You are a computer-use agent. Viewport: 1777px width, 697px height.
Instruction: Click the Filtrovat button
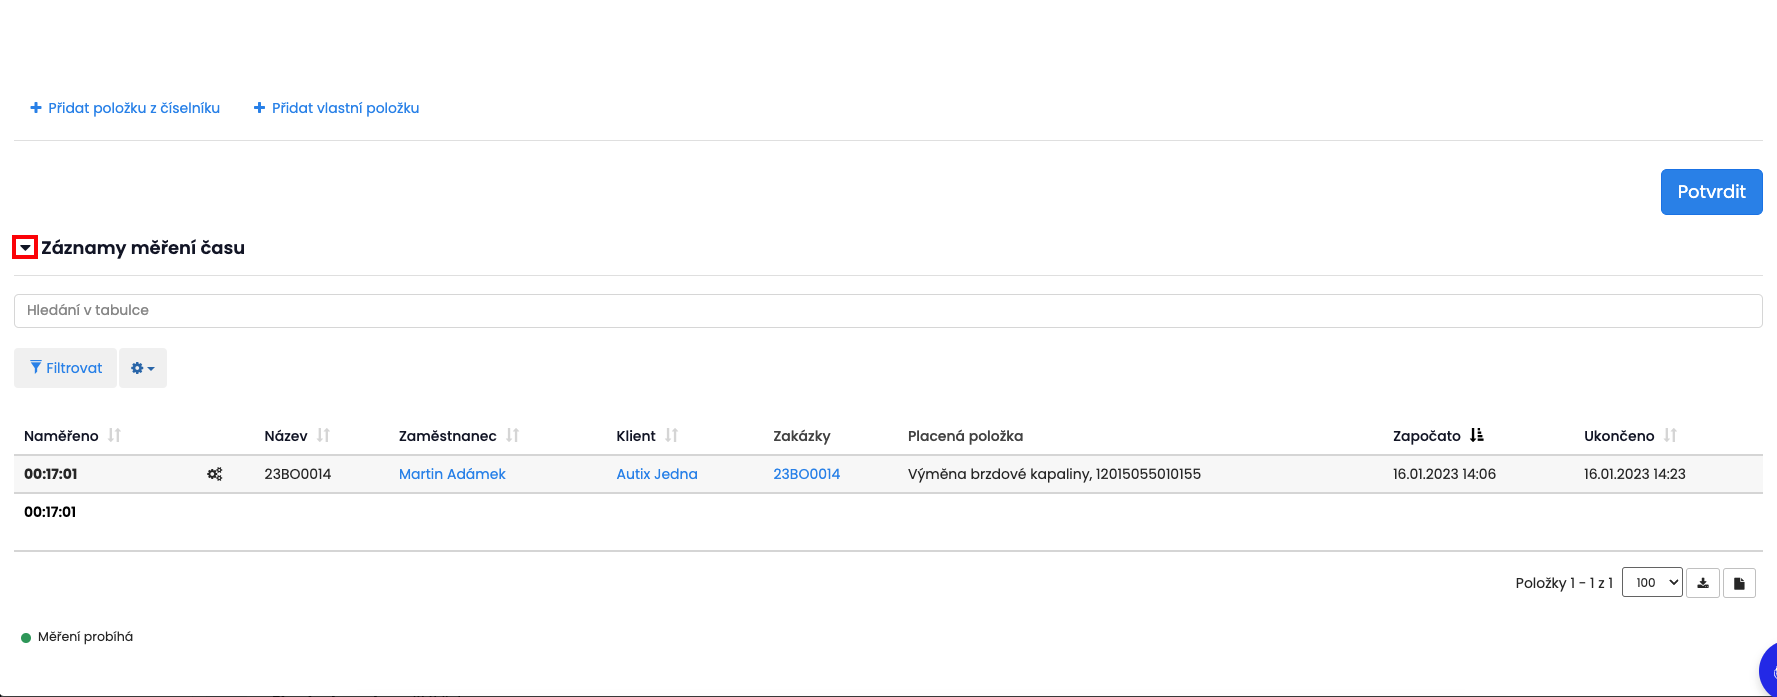tap(66, 368)
